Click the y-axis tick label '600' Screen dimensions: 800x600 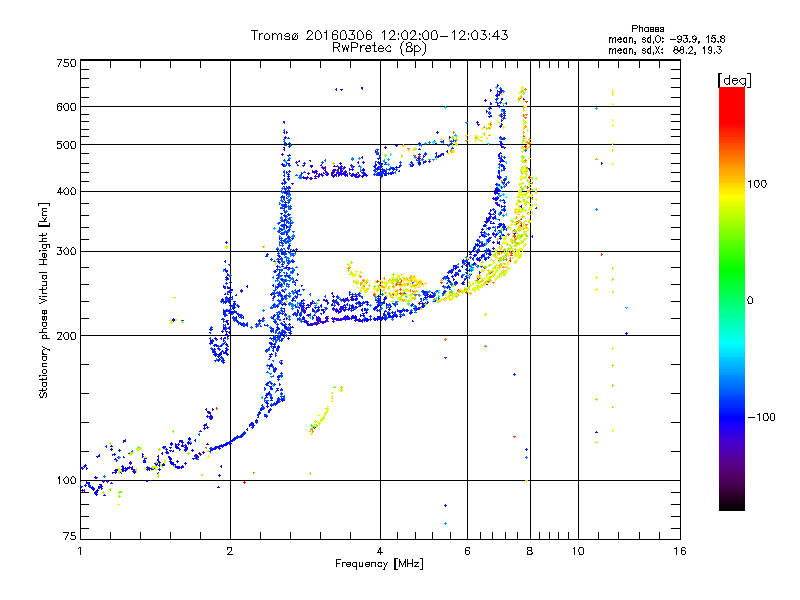point(66,107)
